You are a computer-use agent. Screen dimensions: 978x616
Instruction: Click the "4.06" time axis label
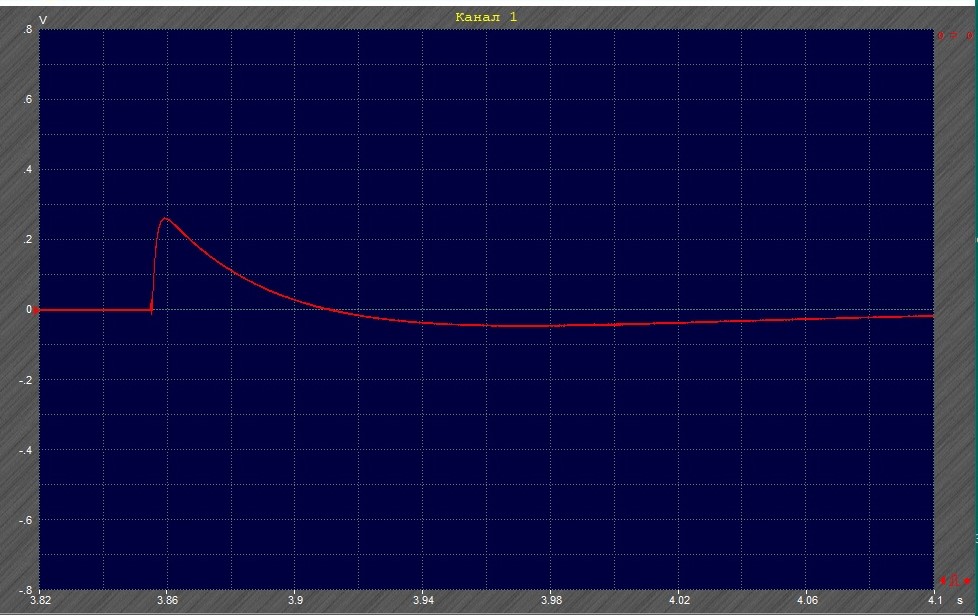807,600
